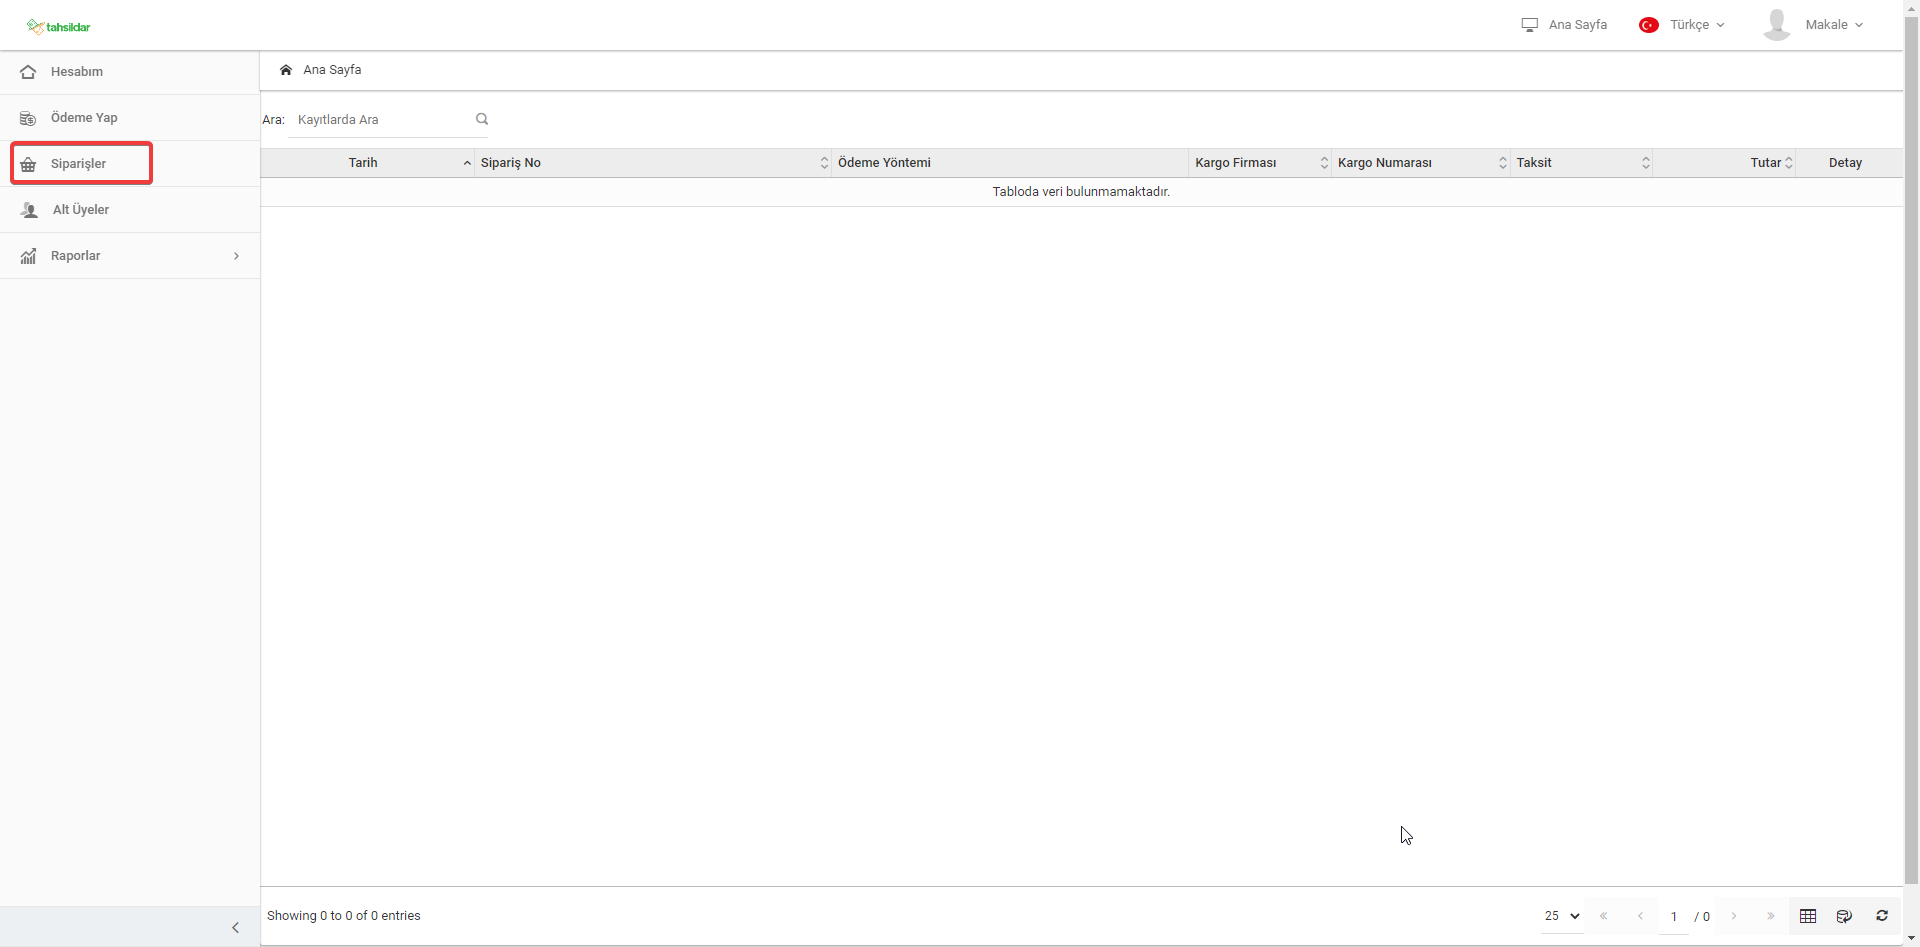Image resolution: width=1920 pixels, height=947 pixels.
Task: Click the Ödeme Yap coins icon
Action: (x=28, y=118)
